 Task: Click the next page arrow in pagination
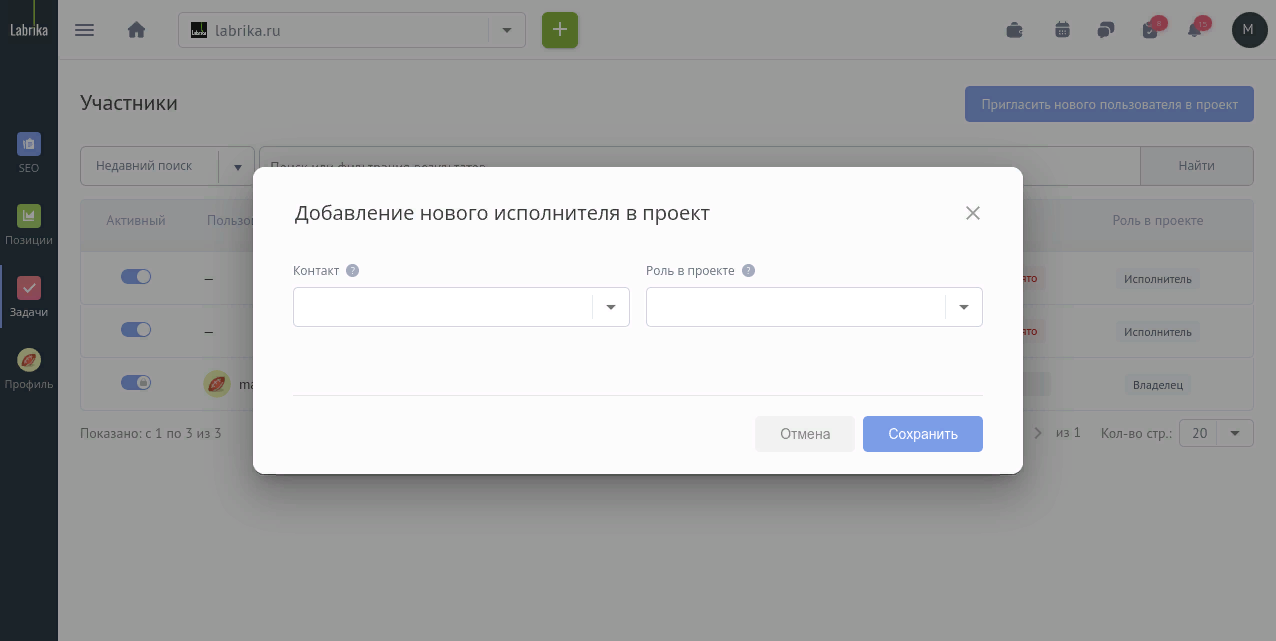tap(1038, 433)
